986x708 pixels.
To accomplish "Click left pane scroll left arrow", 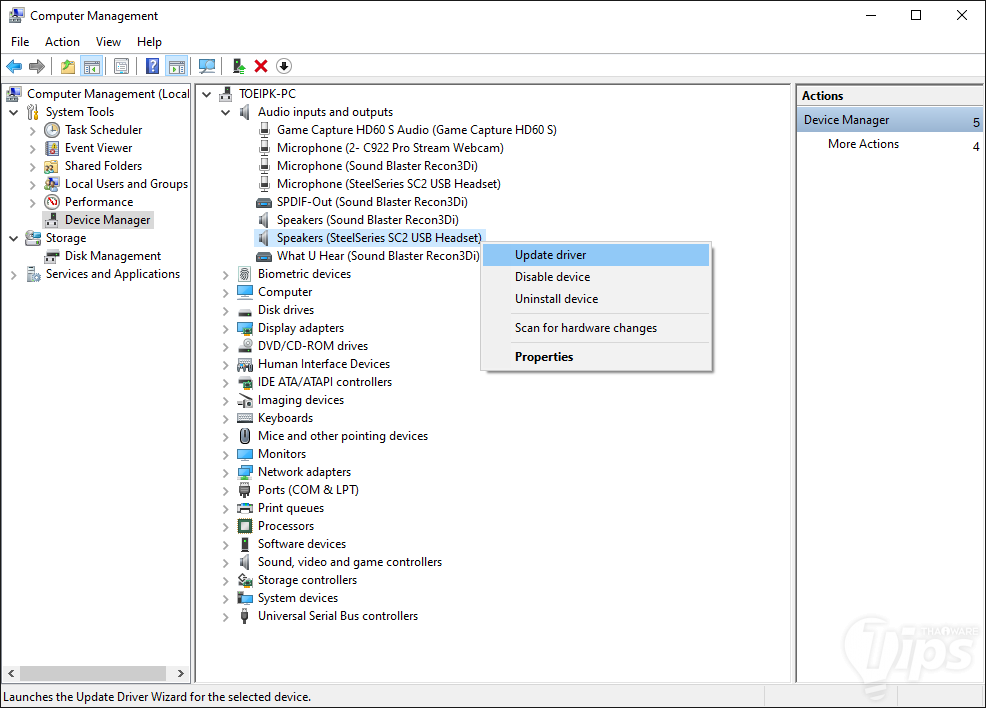I will (11, 673).
